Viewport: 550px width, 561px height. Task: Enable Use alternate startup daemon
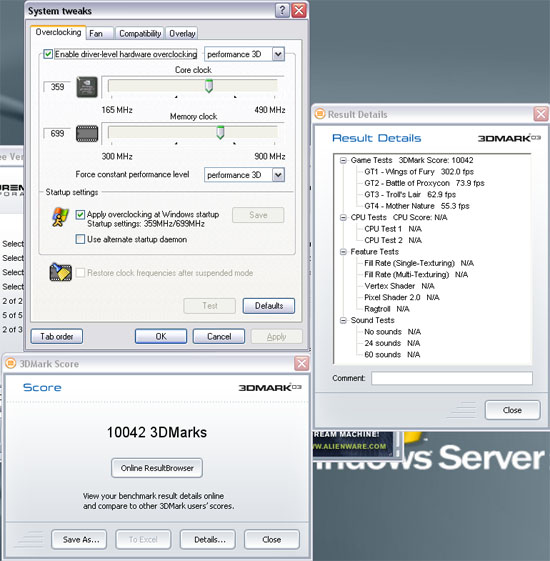(x=80, y=239)
